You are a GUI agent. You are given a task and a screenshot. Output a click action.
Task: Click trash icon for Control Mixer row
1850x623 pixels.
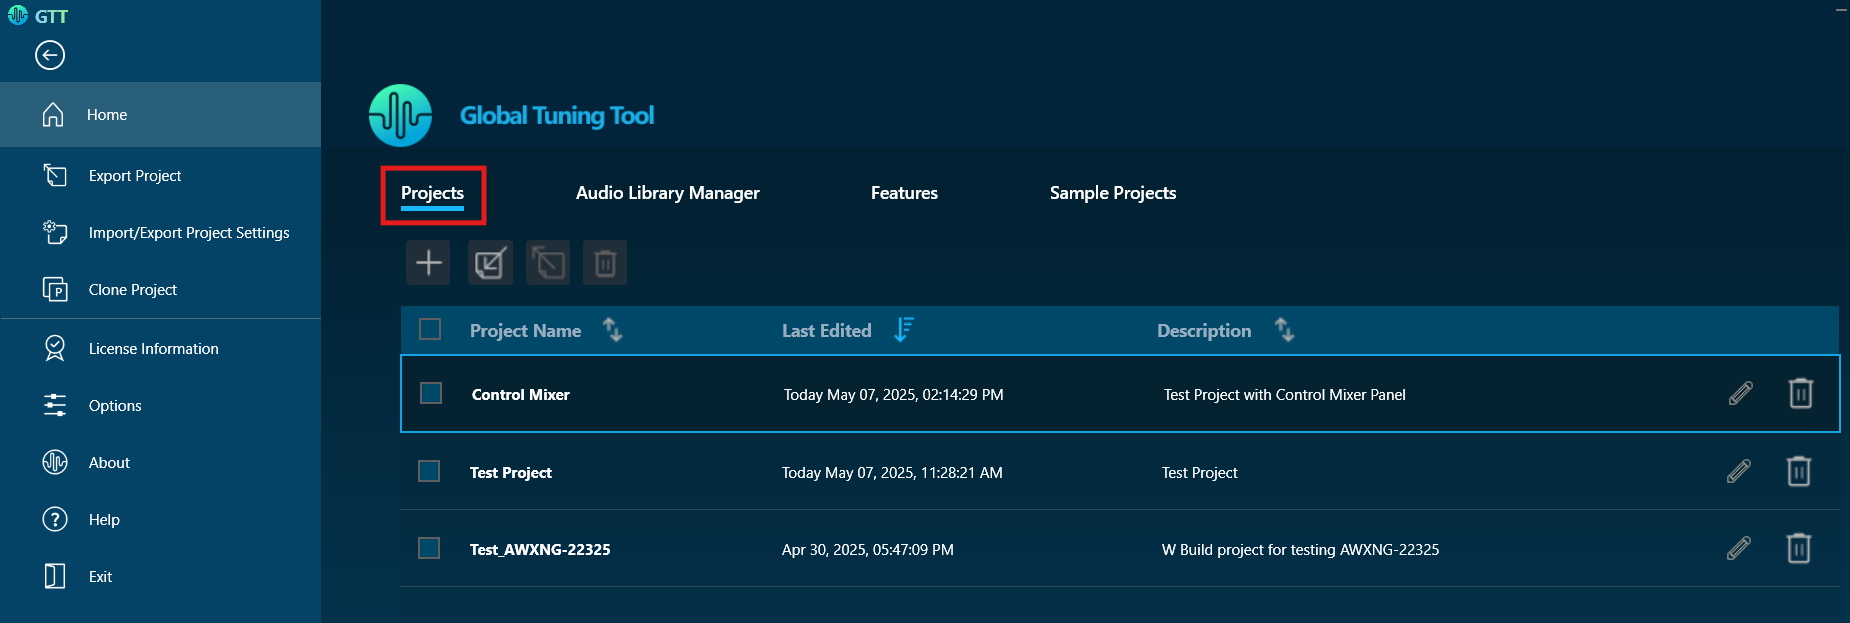(x=1800, y=394)
